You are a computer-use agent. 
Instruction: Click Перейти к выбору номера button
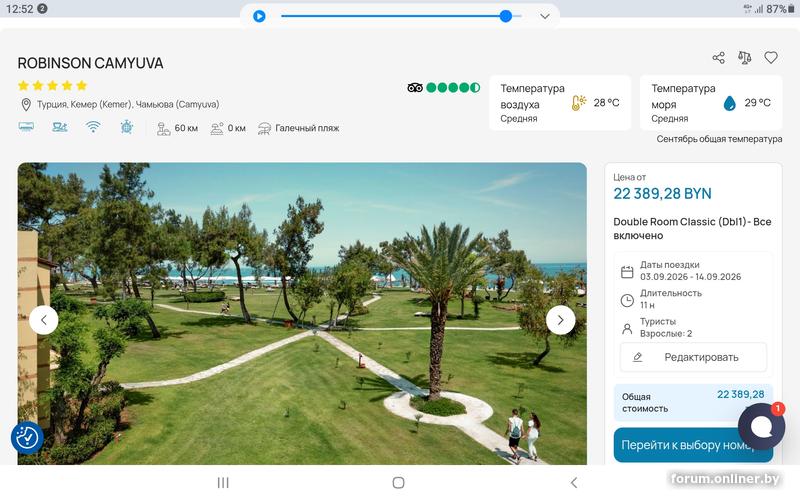(693, 445)
